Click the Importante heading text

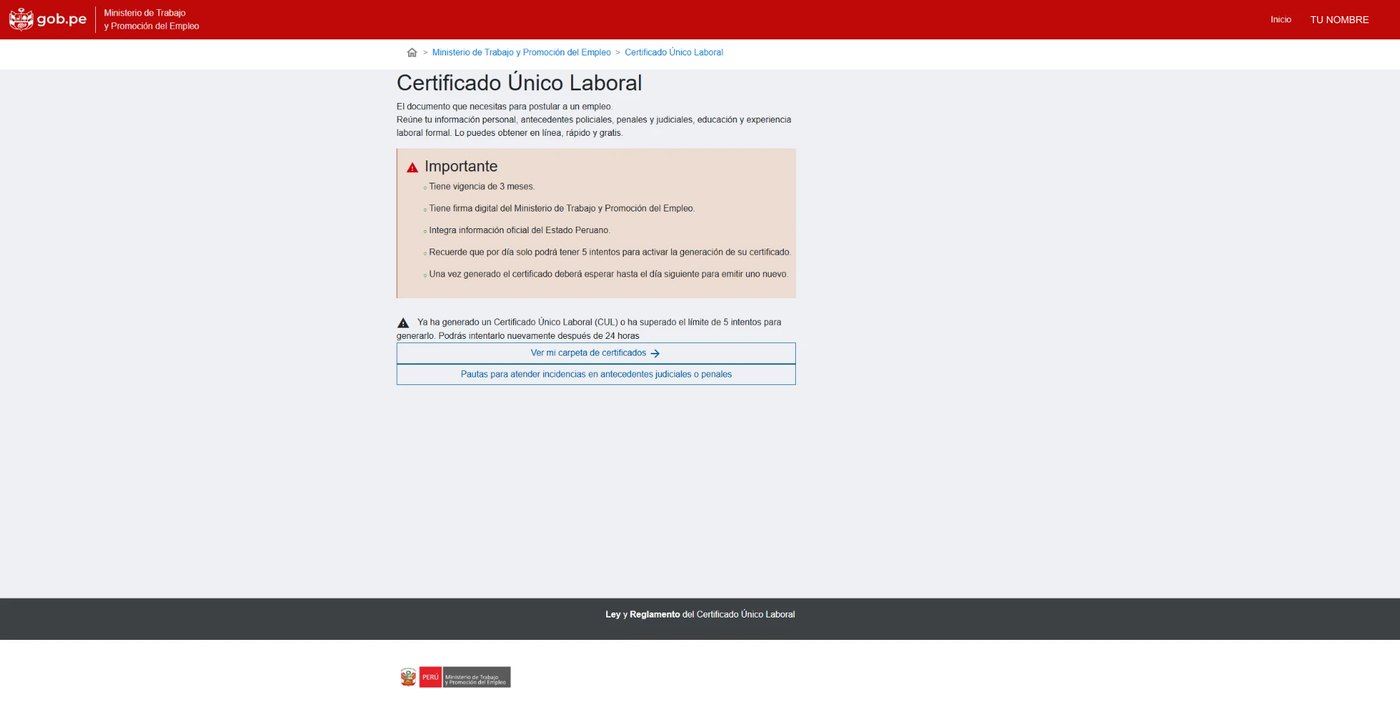(461, 167)
